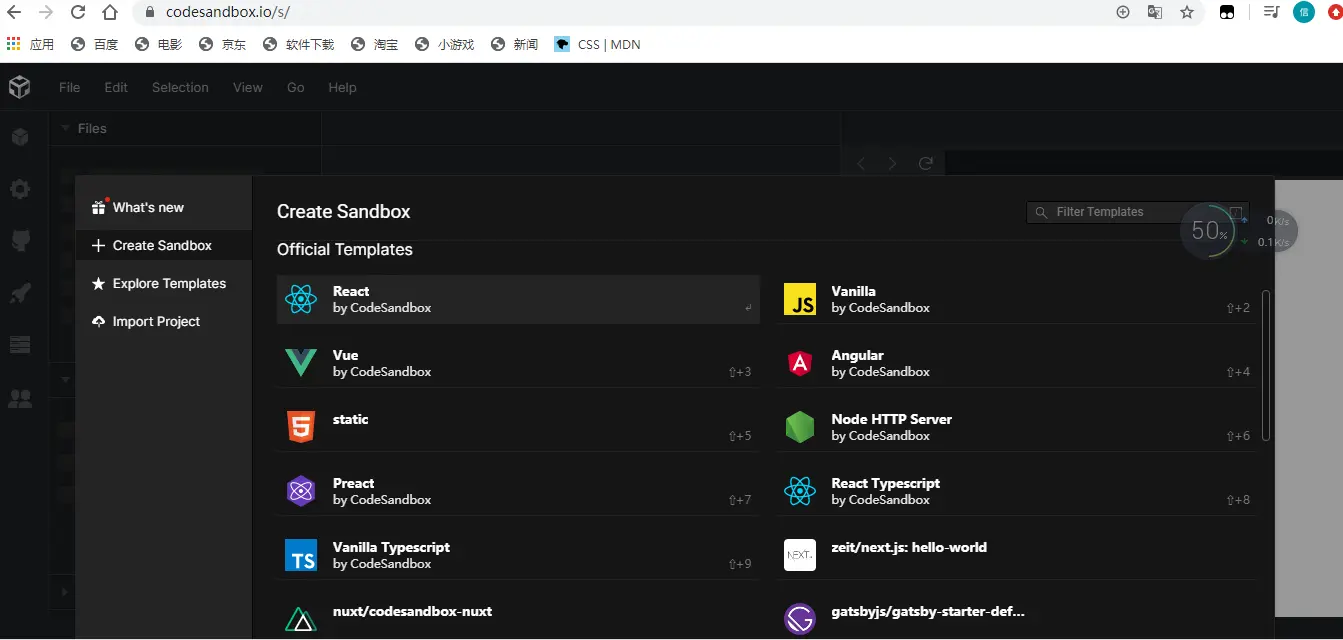
Task: Open the Selection menu
Action: pos(180,87)
